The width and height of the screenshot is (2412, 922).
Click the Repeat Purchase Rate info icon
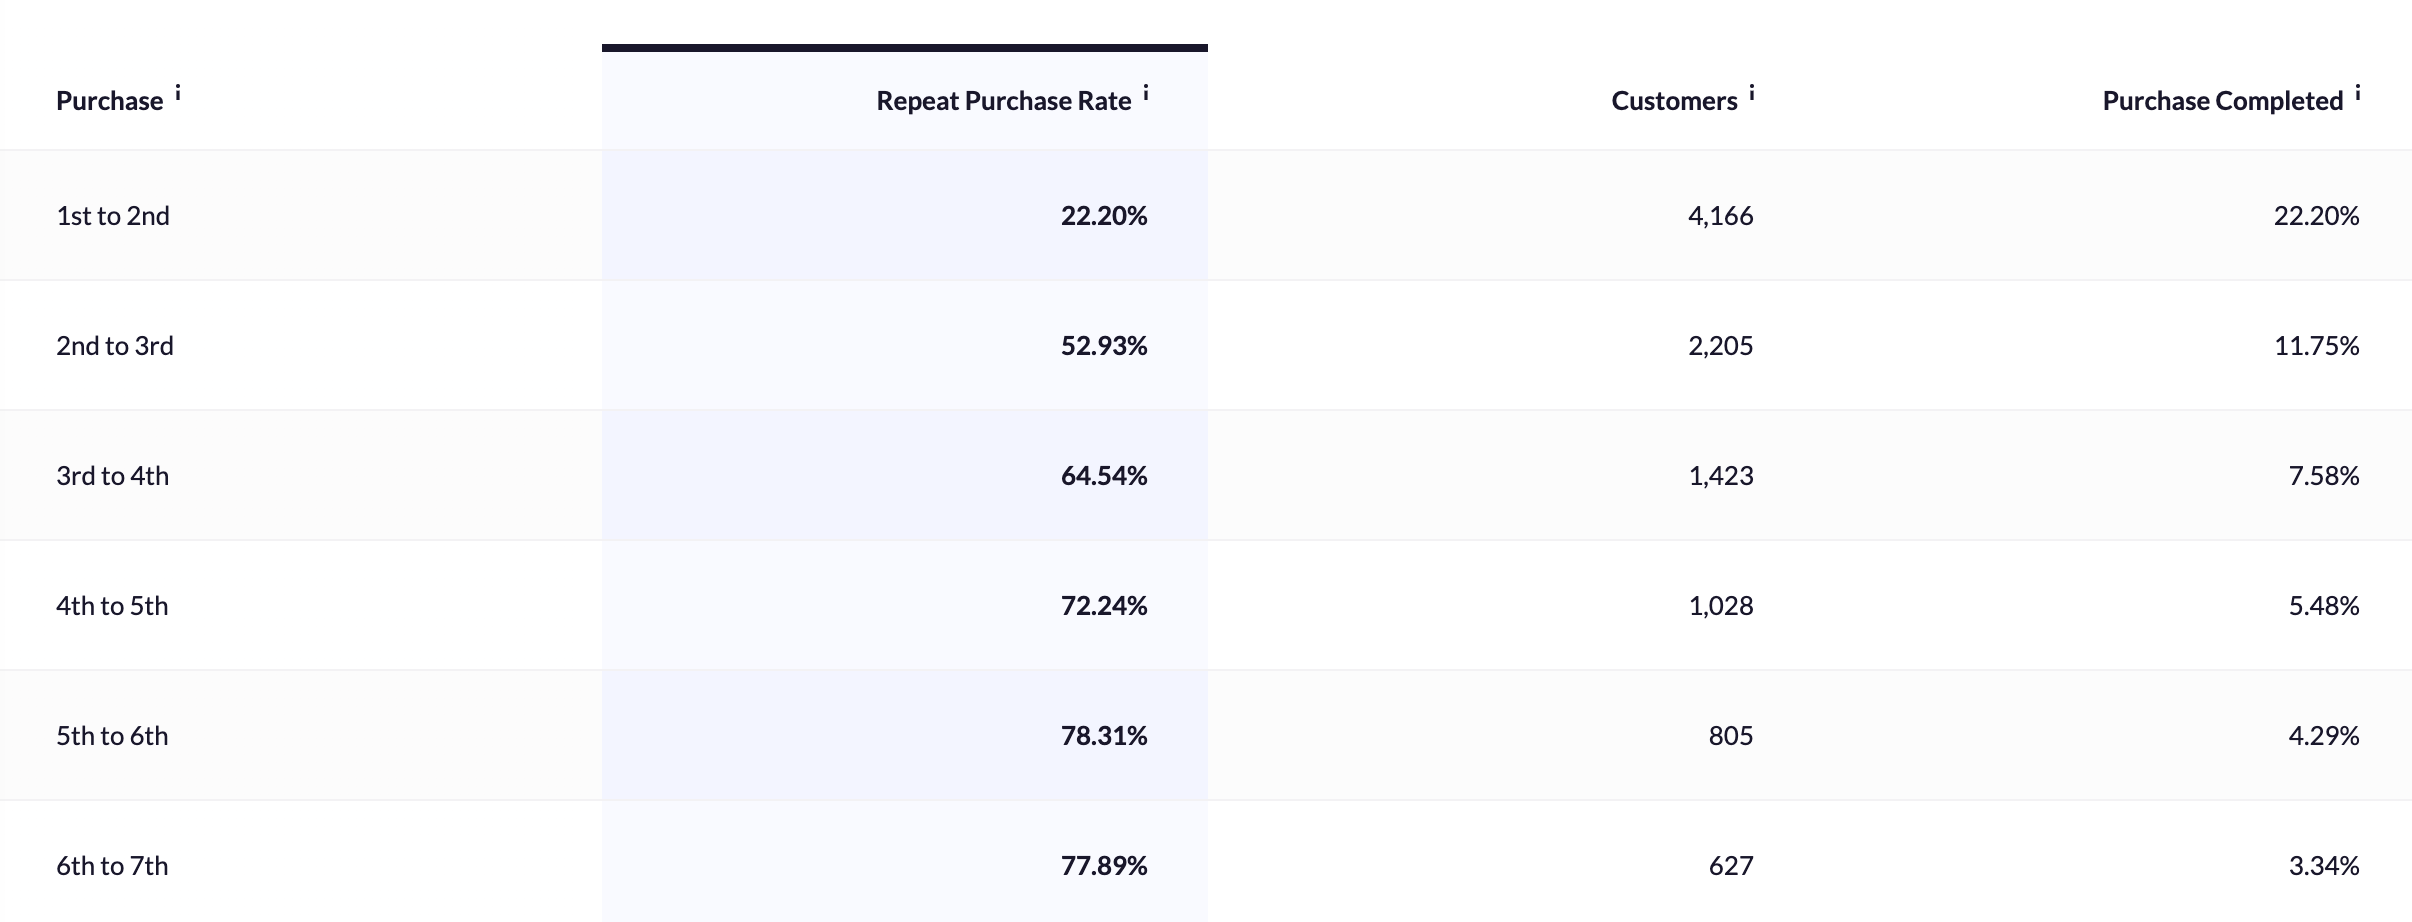coord(1146,93)
